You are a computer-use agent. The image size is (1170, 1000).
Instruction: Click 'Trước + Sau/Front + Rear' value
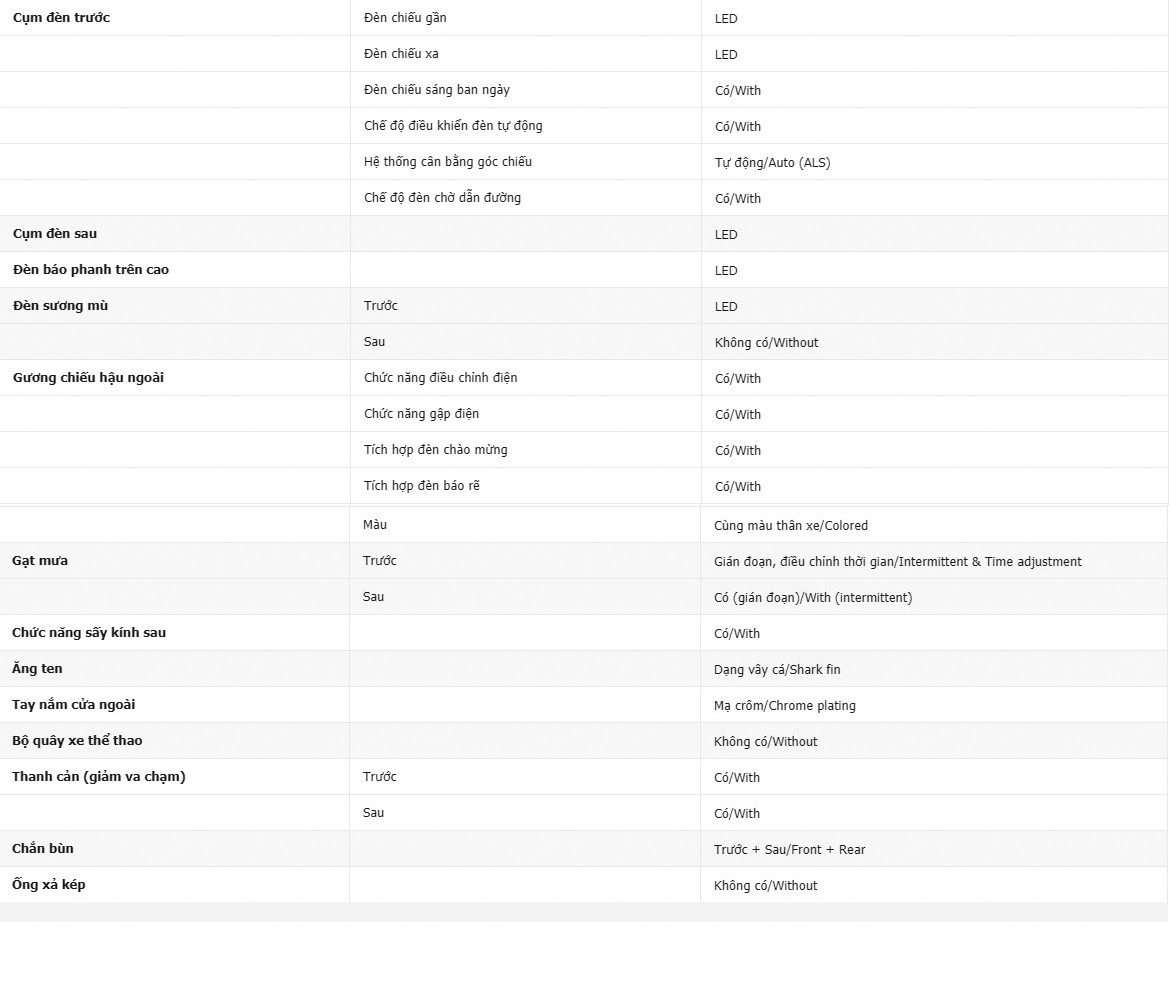click(789, 849)
